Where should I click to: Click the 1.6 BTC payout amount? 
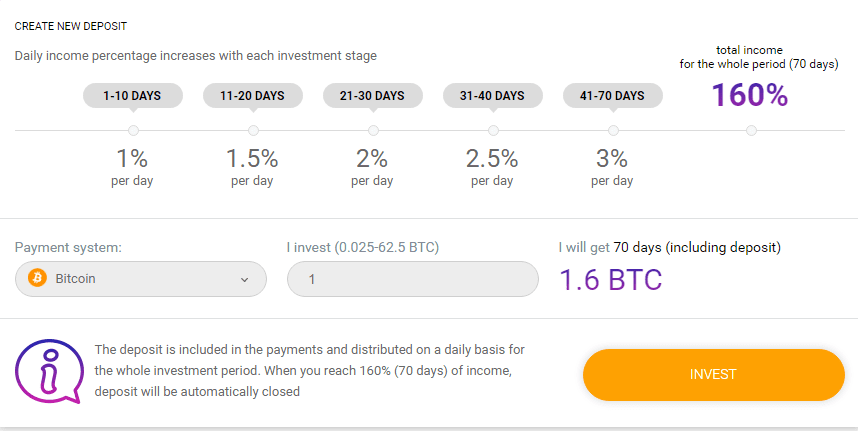610,280
